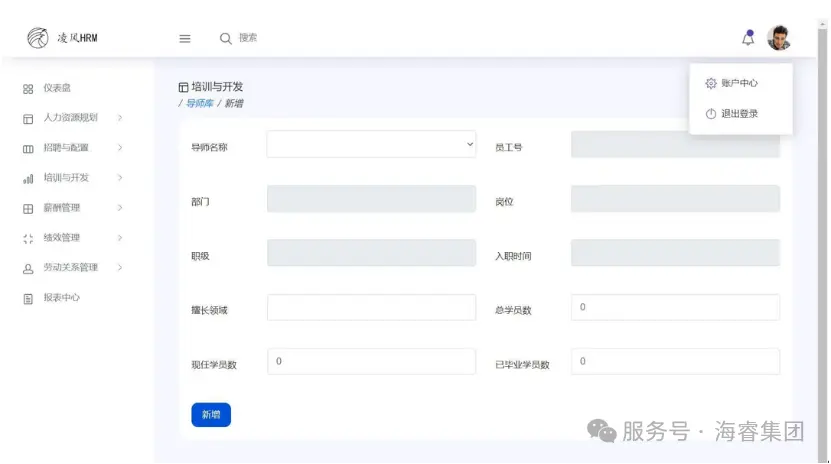This screenshot has width=831, height=464.
Task: Click the user avatar picture
Action: point(779,39)
